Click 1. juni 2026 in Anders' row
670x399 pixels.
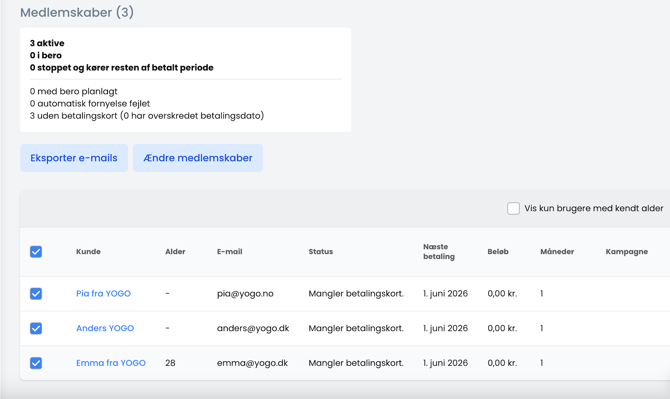click(445, 328)
